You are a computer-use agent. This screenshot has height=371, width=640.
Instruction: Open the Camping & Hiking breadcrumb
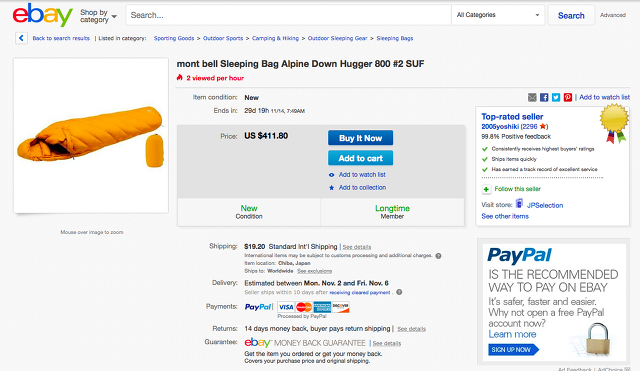coord(275,38)
